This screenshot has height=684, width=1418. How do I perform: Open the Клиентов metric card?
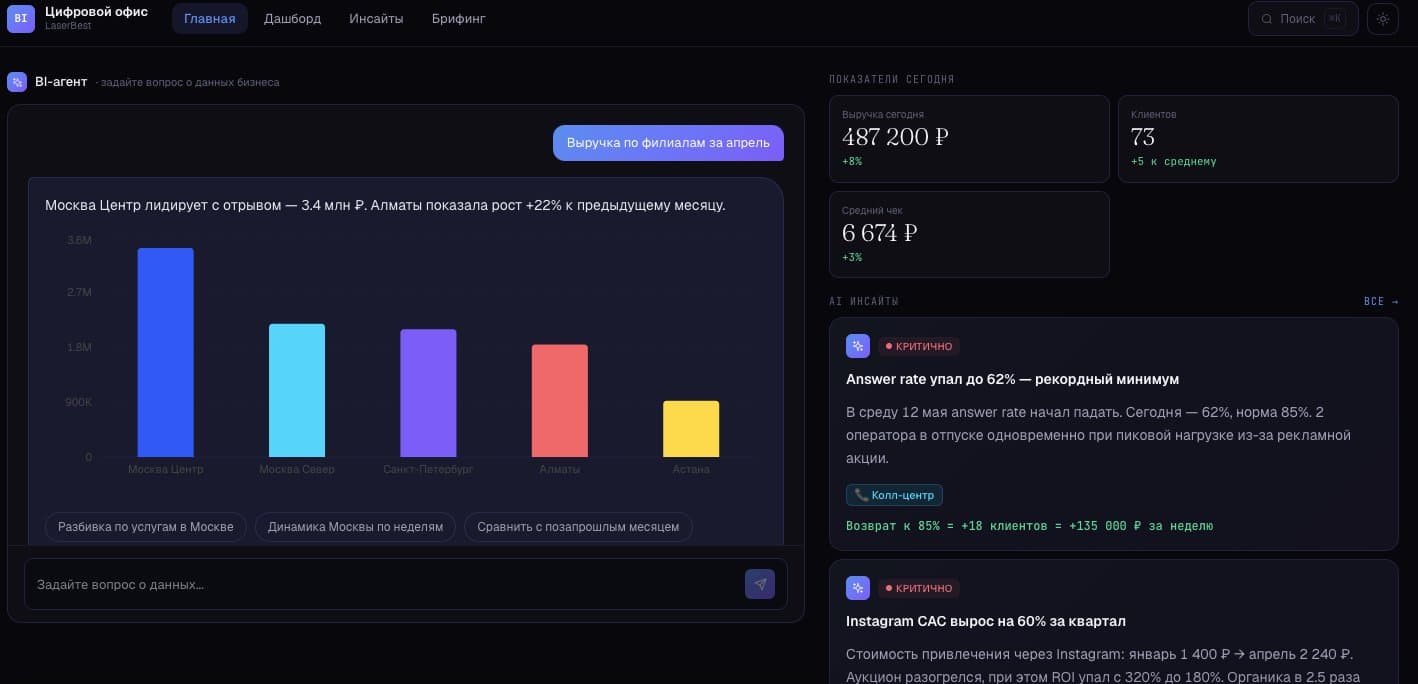[1258, 139]
